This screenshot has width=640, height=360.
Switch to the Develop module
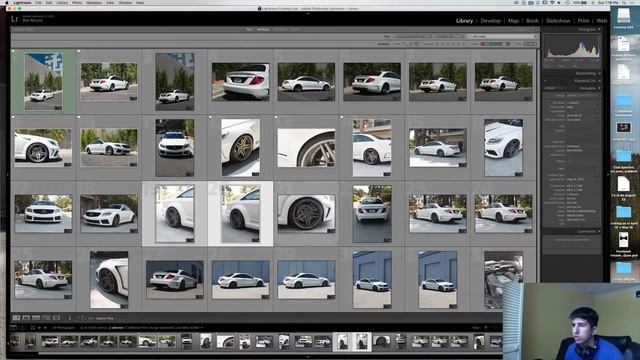(490, 20)
